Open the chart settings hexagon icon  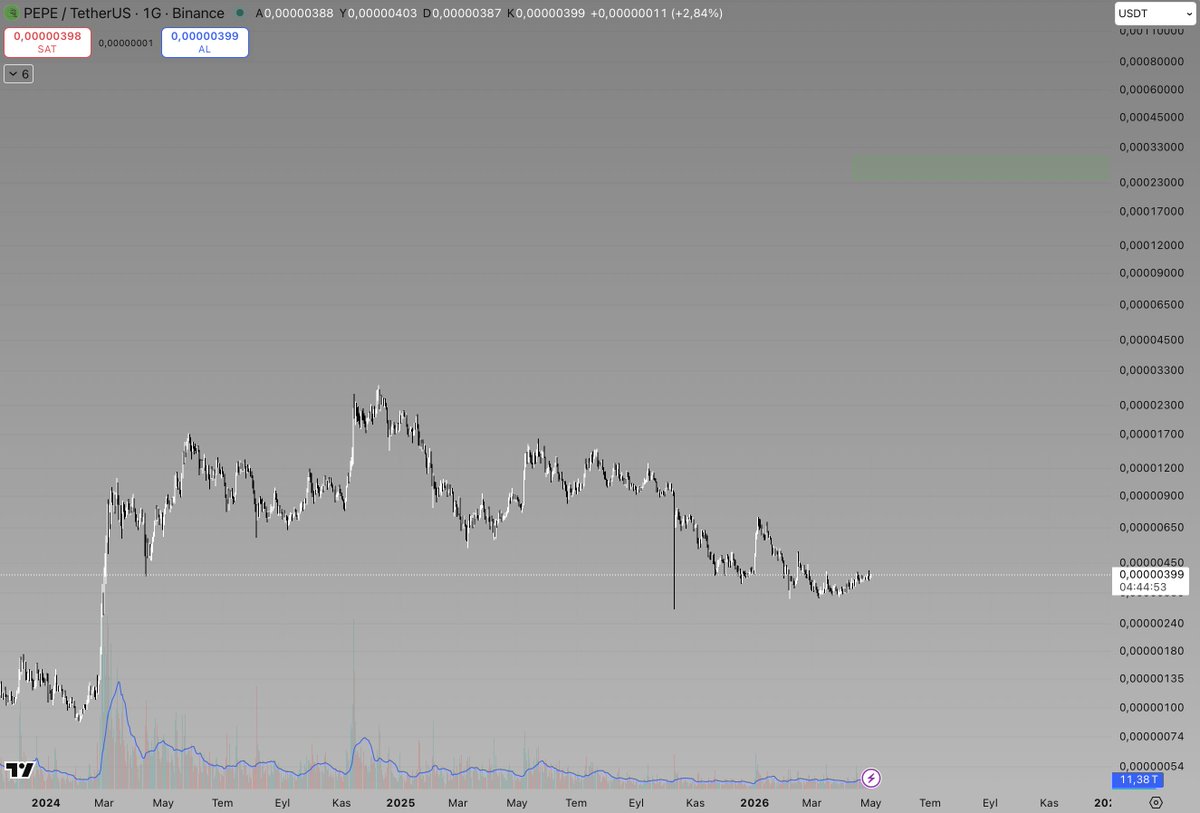[1156, 802]
